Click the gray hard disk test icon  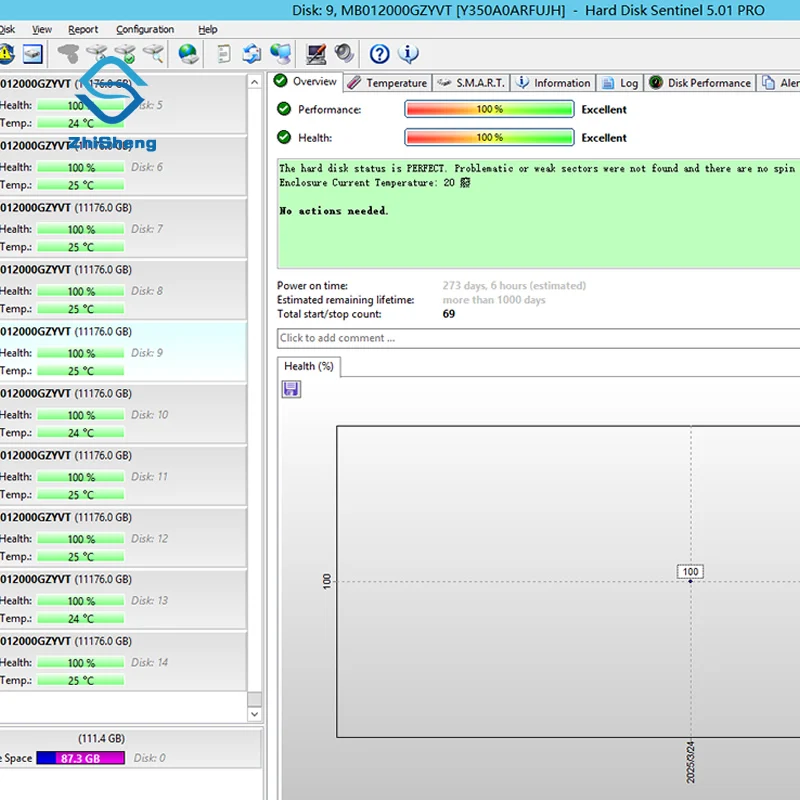pyautogui.click(x=68, y=54)
